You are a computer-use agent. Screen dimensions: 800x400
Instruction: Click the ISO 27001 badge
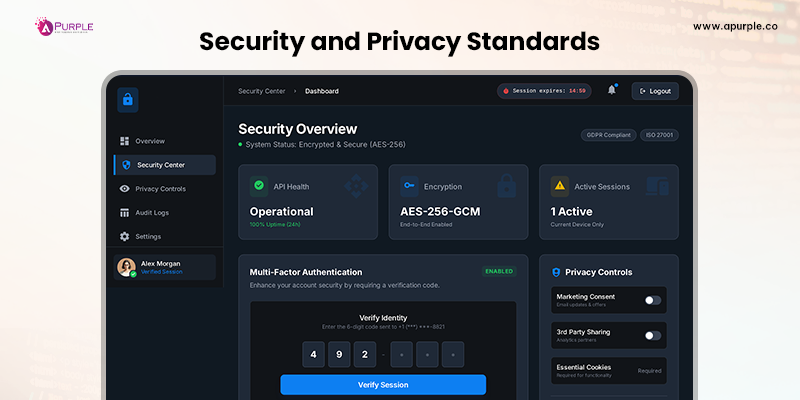click(x=659, y=135)
